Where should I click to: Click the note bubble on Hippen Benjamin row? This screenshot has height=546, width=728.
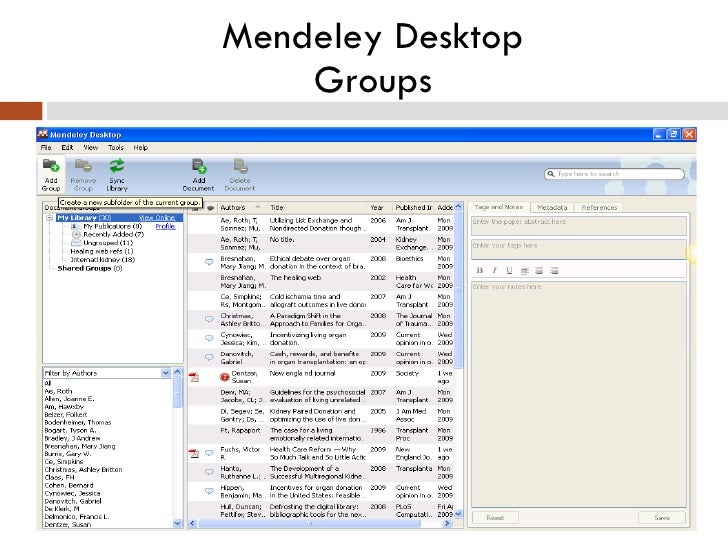209,491
